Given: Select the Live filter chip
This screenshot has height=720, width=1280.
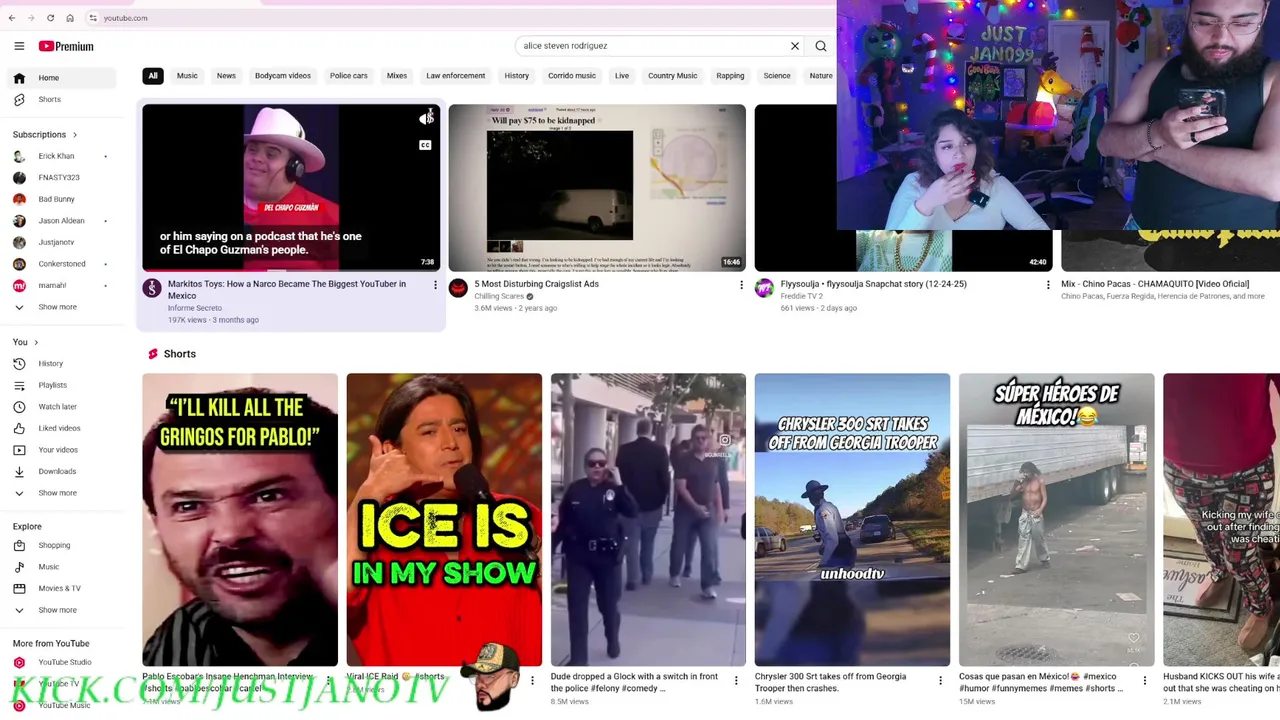Looking at the screenshot, I should 622,76.
